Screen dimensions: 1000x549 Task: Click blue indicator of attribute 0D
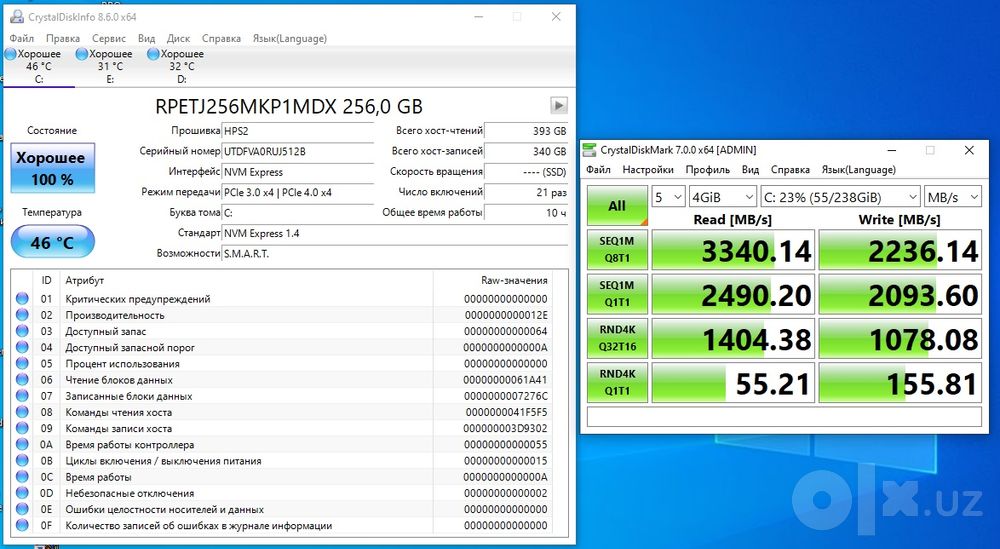point(22,493)
